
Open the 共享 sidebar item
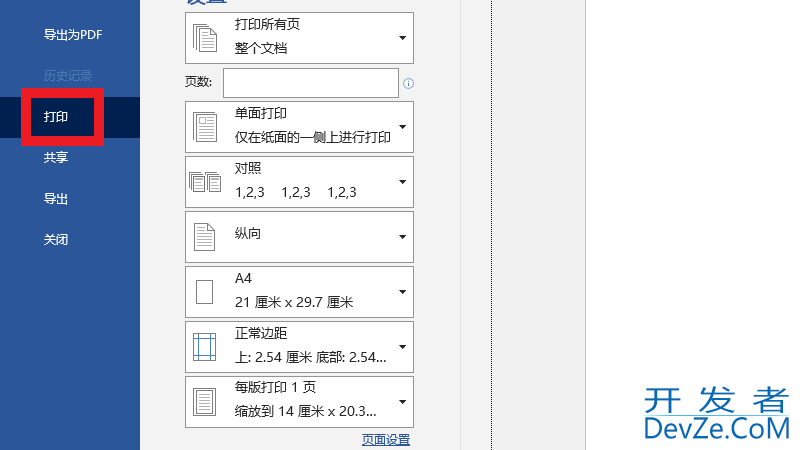coord(56,157)
